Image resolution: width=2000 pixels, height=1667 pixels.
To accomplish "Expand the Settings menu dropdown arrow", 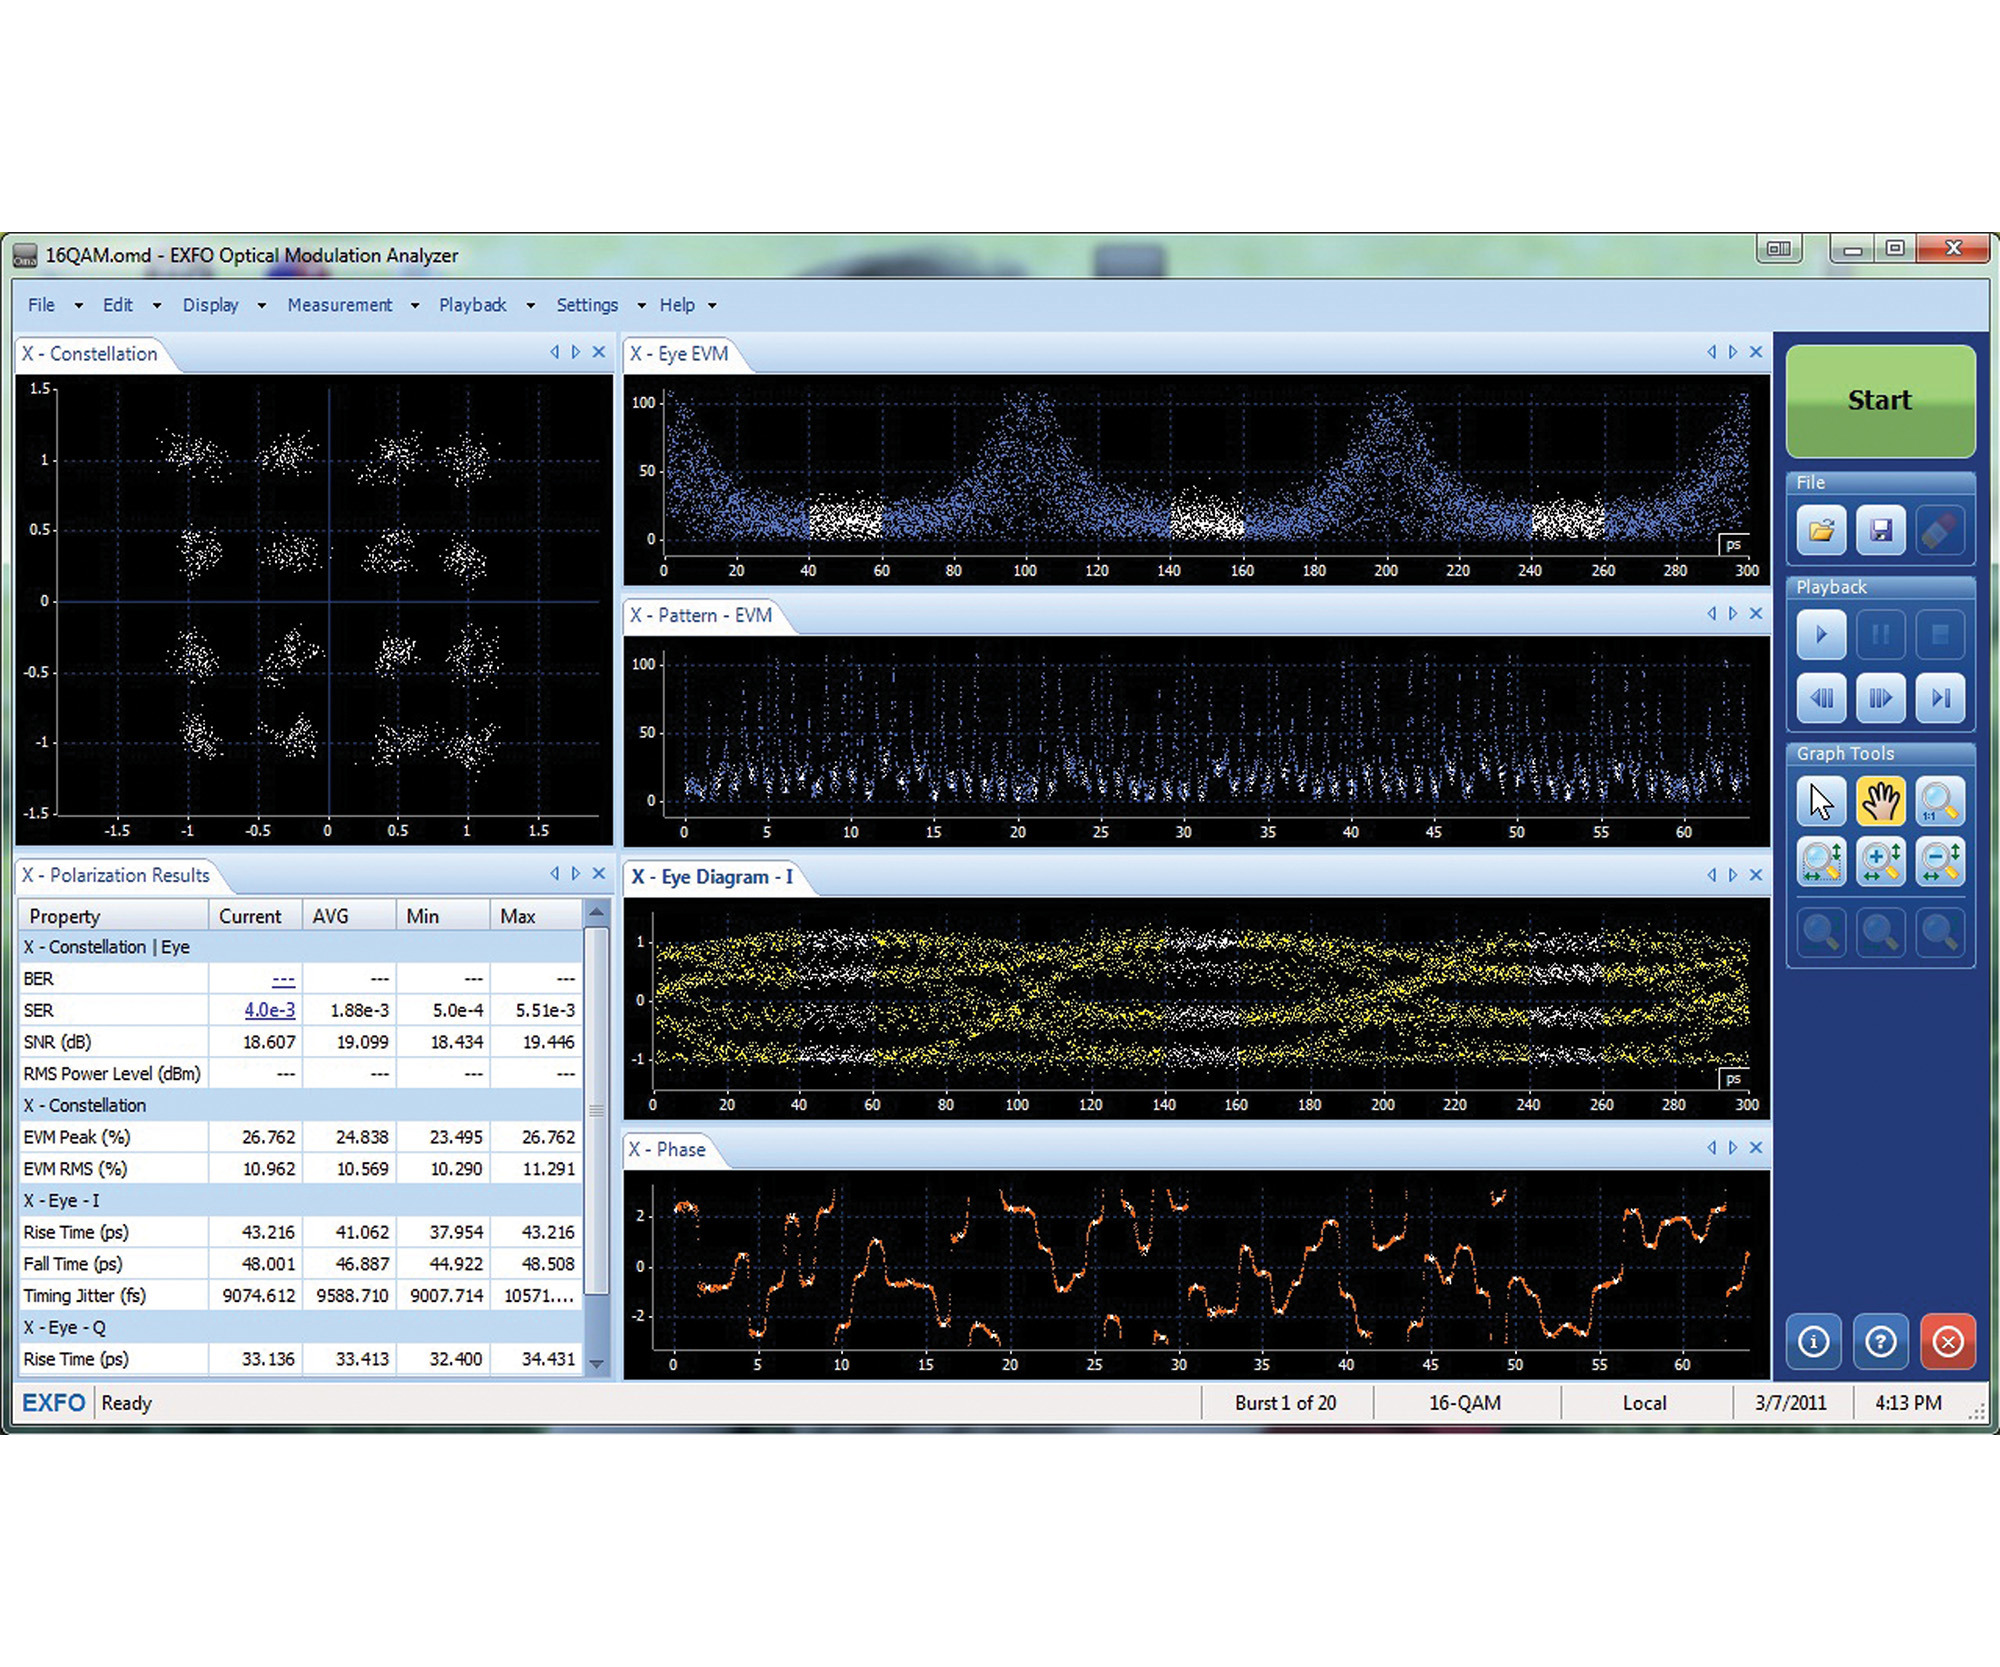I will click(641, 306).
